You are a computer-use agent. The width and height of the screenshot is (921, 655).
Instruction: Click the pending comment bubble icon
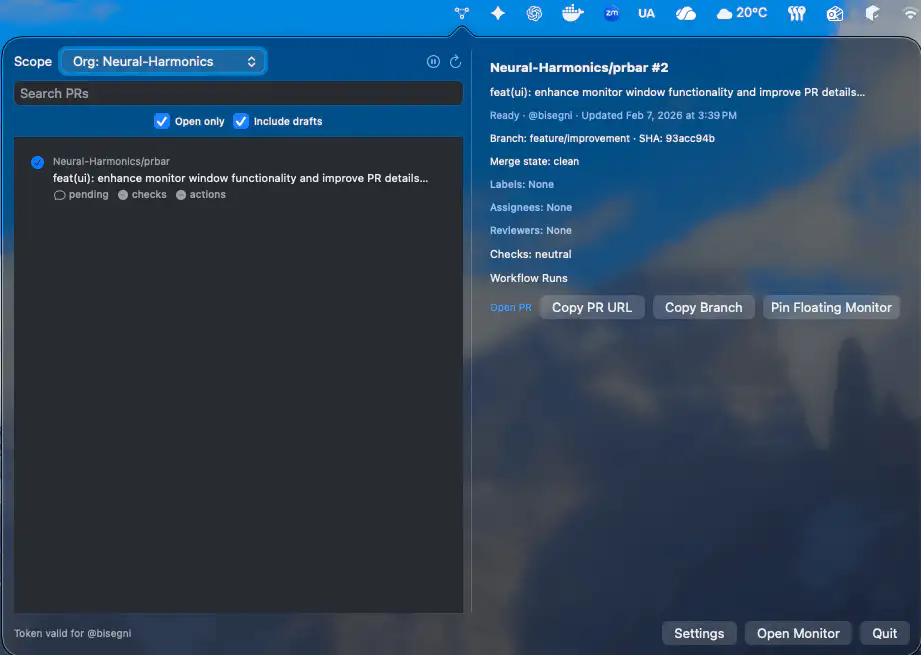(59, 195)
